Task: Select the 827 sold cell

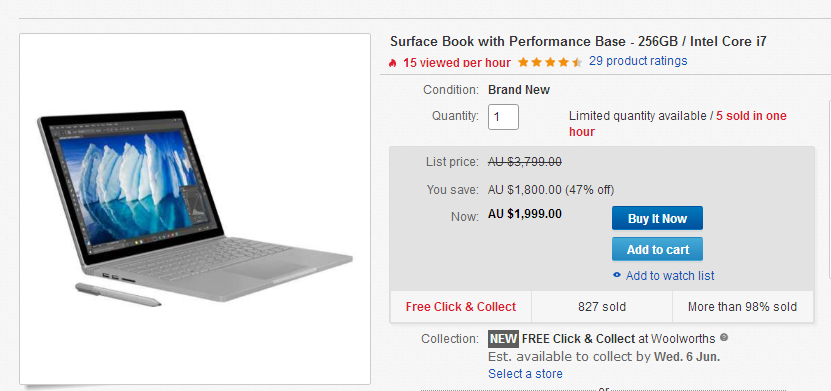Action: click(602, 307)
